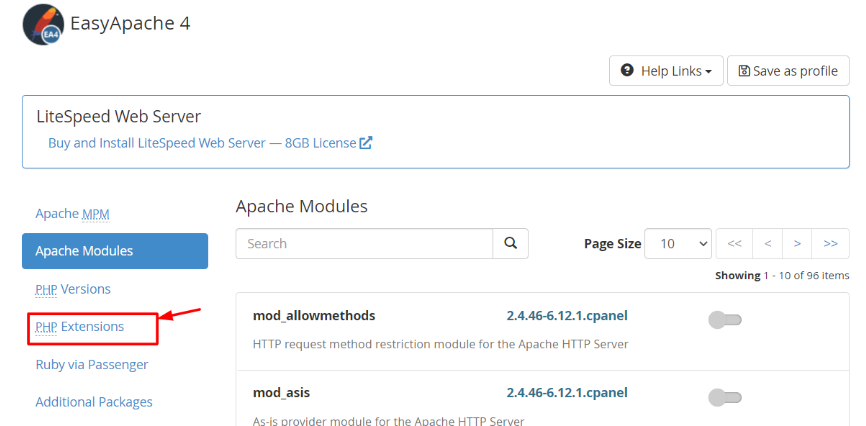Open Additional Packages section
Screen dimensions: 866x426
point(94,402)
